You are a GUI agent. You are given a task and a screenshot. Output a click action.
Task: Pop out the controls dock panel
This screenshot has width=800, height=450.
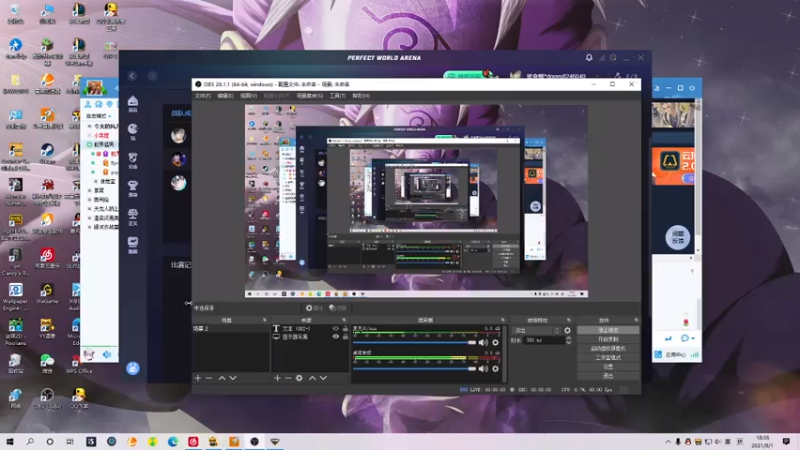636,320
